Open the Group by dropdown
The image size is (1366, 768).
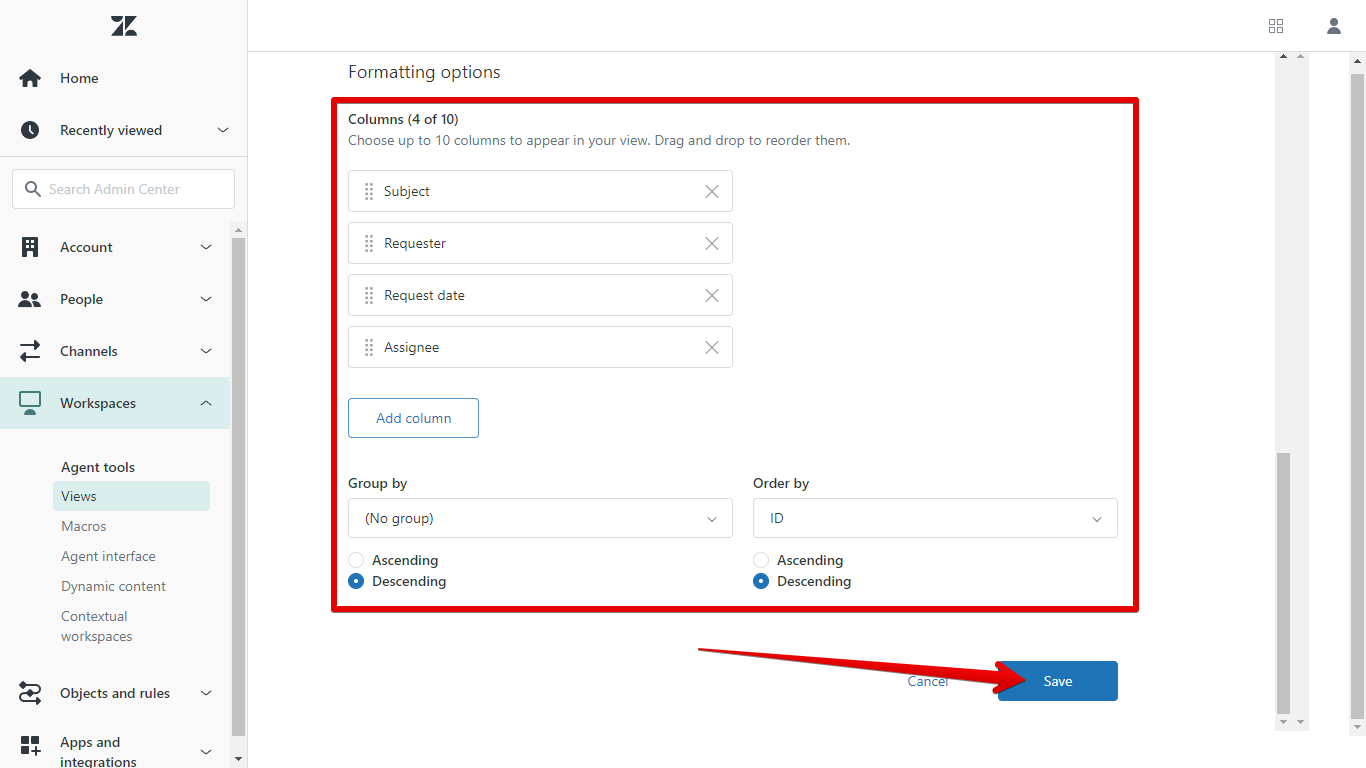coord(540,518)
